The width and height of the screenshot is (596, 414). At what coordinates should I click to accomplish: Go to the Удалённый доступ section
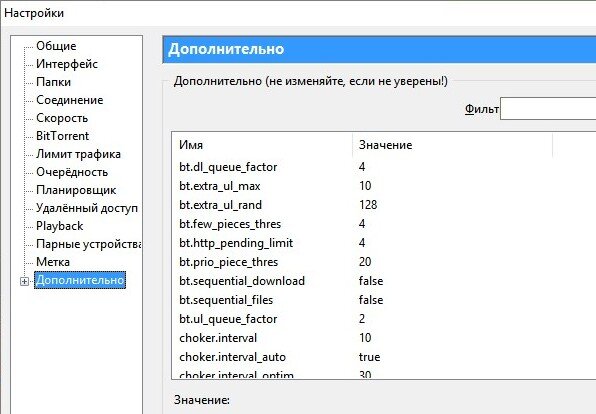87,208
